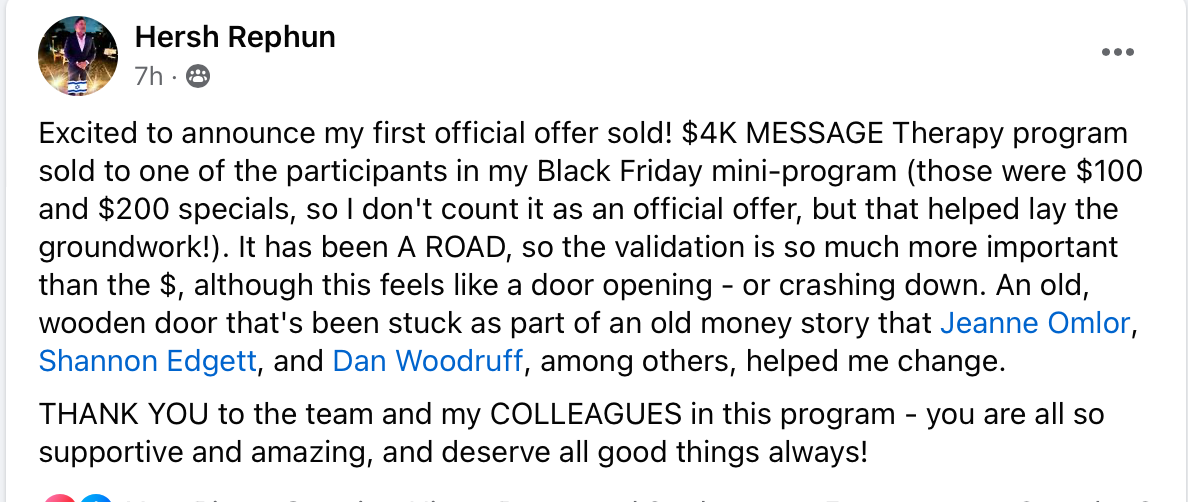This screenshot has width=1188, height=502.
Task: Click the blue like reaction icon
Action: pos(96,497)
